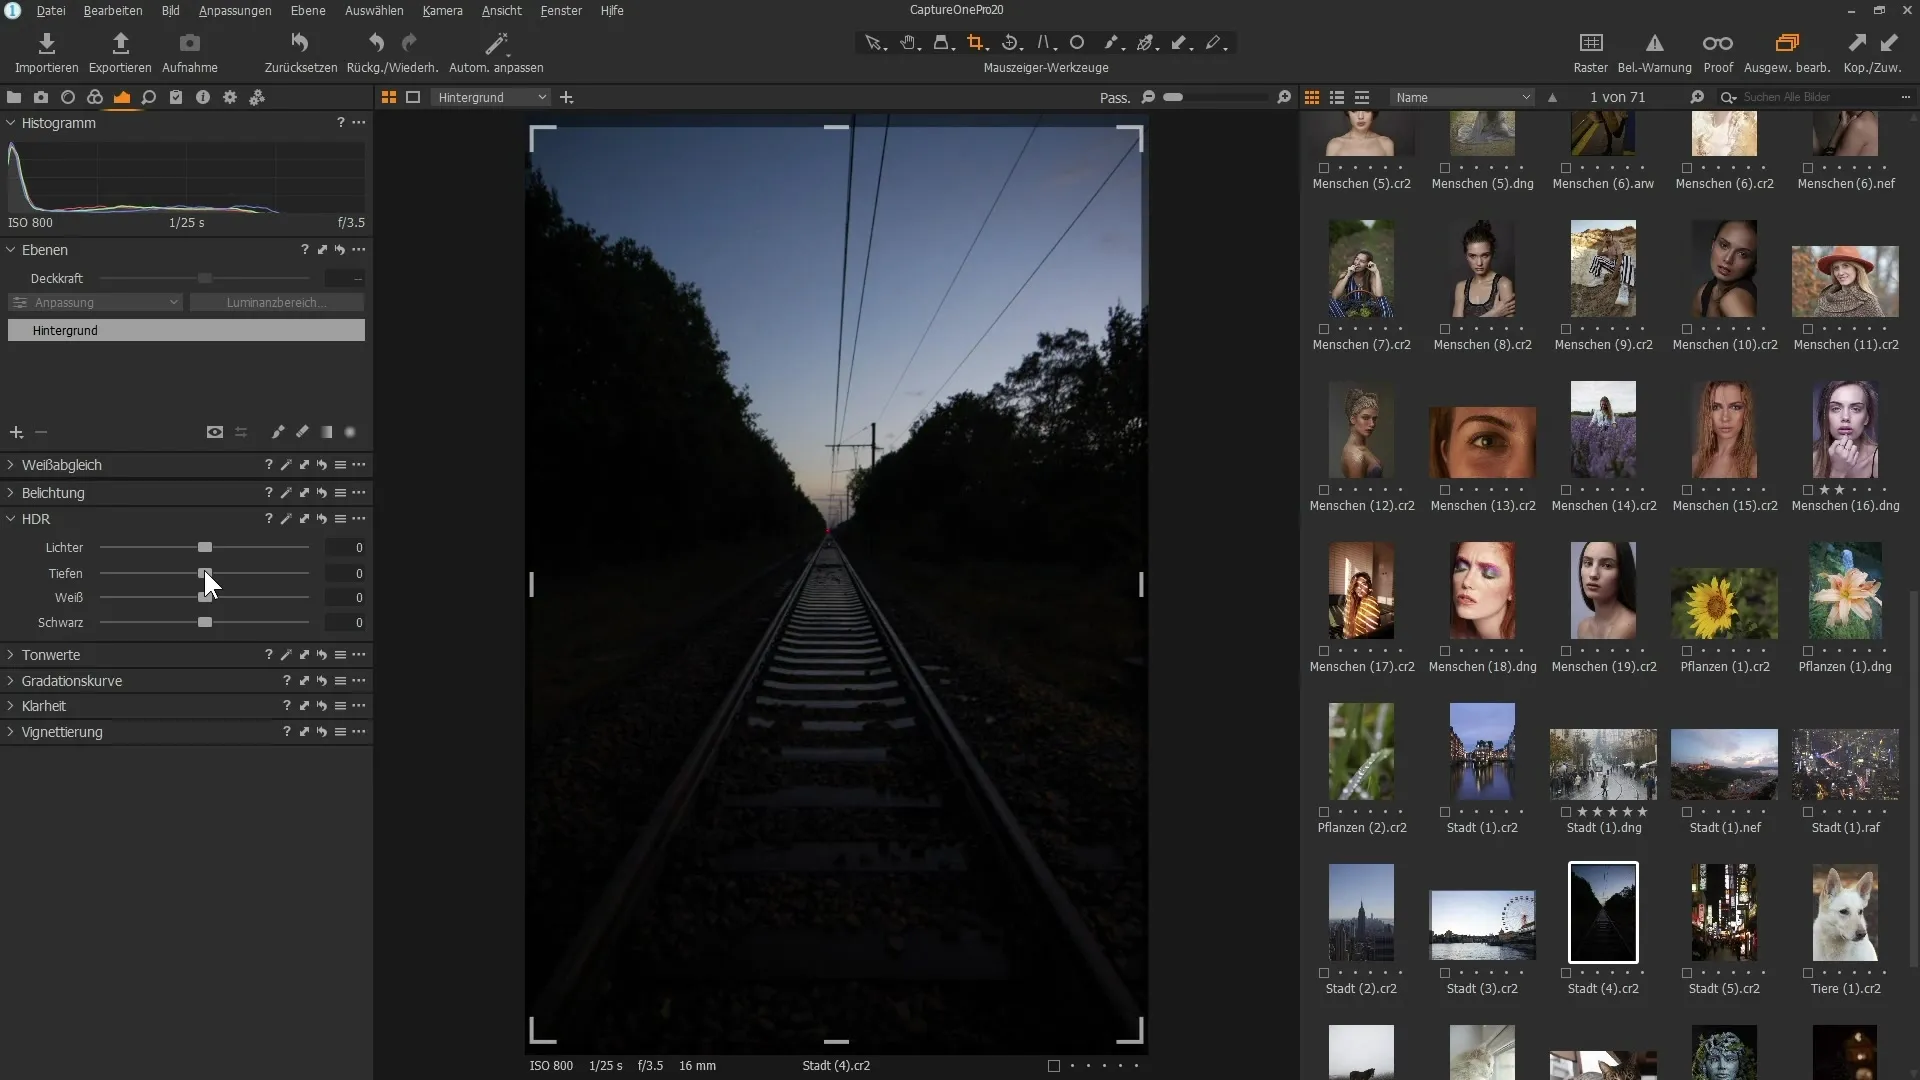Toggle Ausgew. bearb. edit selected

tap(1787, 53)
